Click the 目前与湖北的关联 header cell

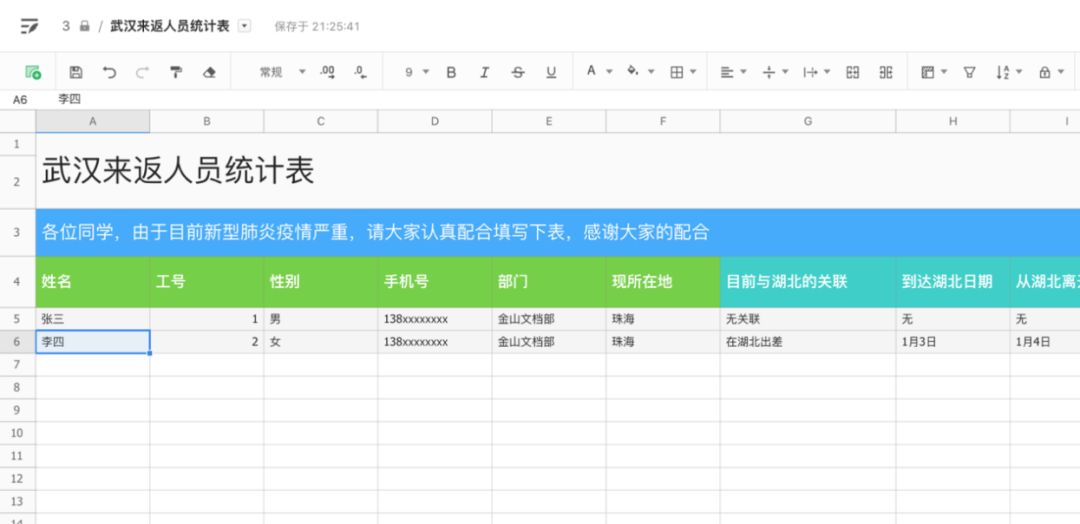click(x=808, y=282)
